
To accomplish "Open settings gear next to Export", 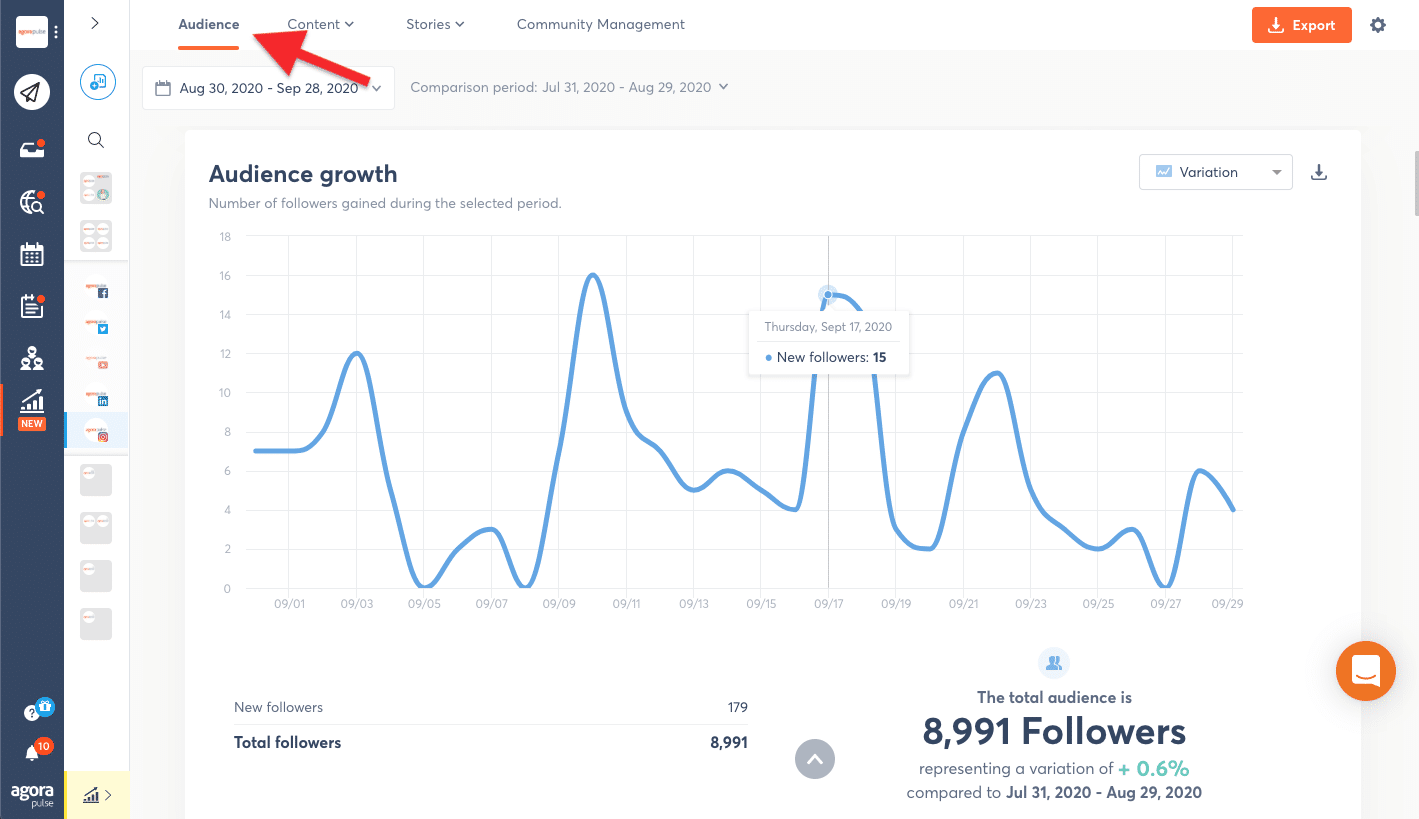I will click(1378, 25).
